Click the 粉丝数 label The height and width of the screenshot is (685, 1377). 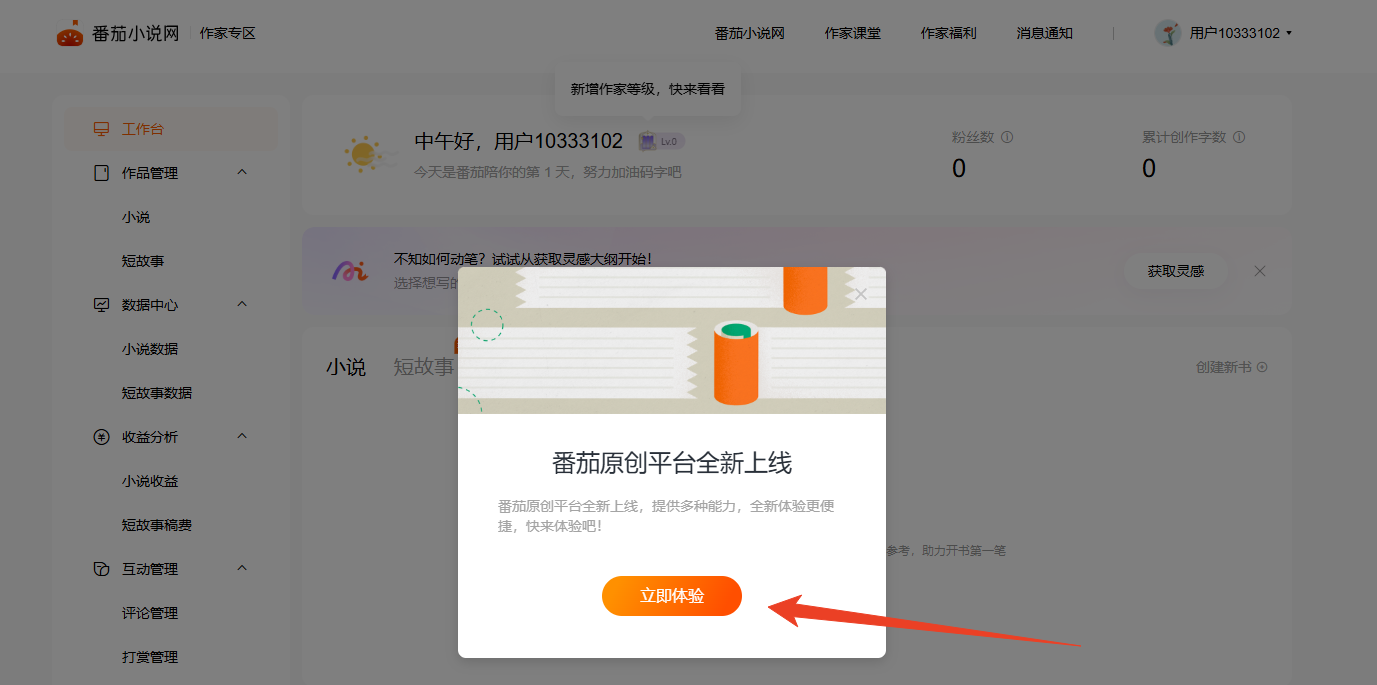pos(973,137)
